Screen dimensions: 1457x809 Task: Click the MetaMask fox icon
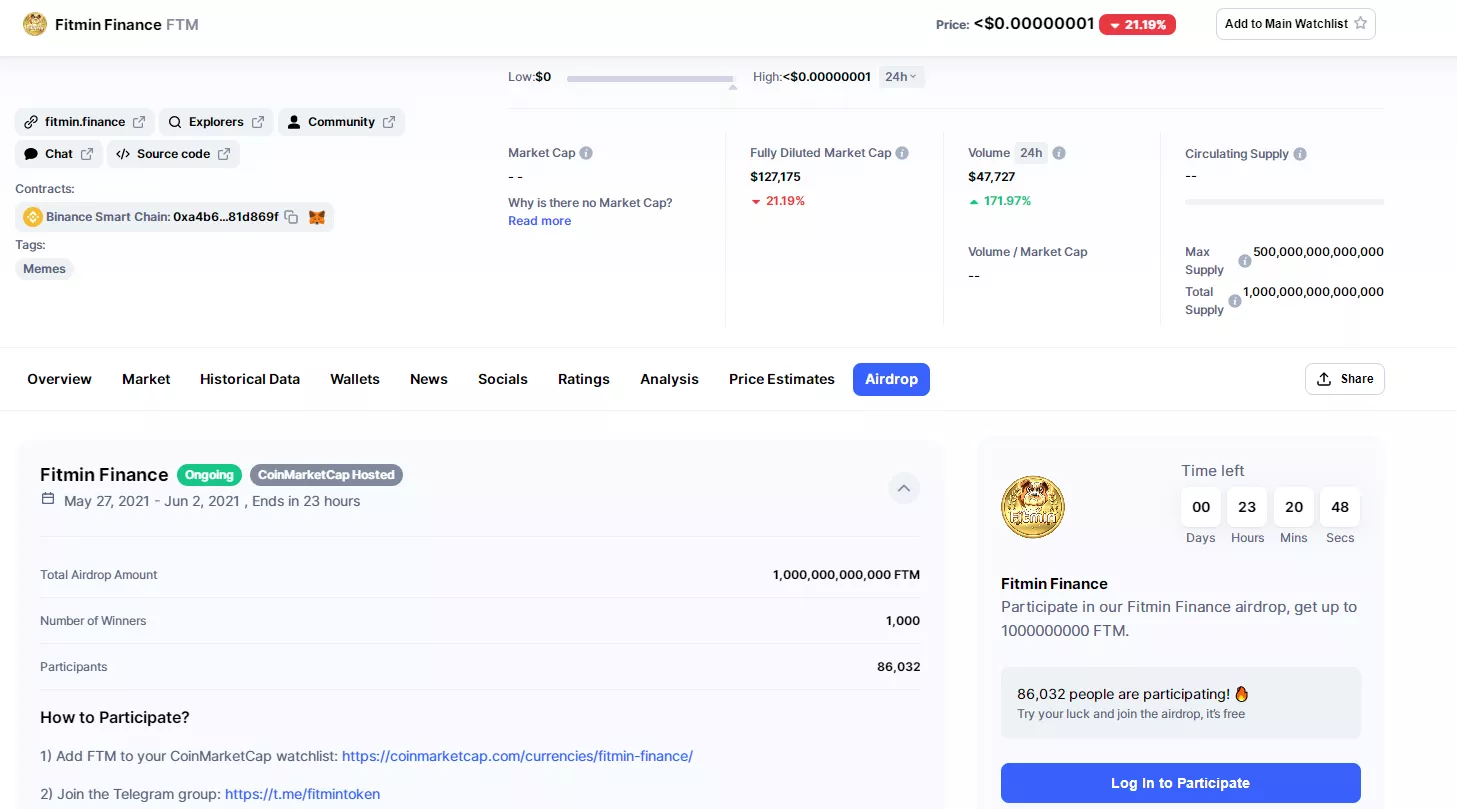click(x=317, y=217)
